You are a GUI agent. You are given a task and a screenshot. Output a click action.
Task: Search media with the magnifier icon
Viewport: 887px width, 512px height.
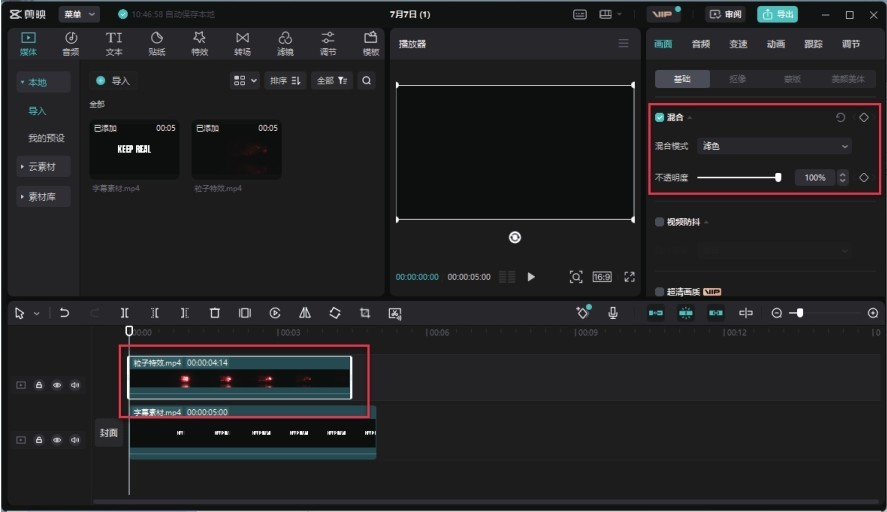pos(367,81)
